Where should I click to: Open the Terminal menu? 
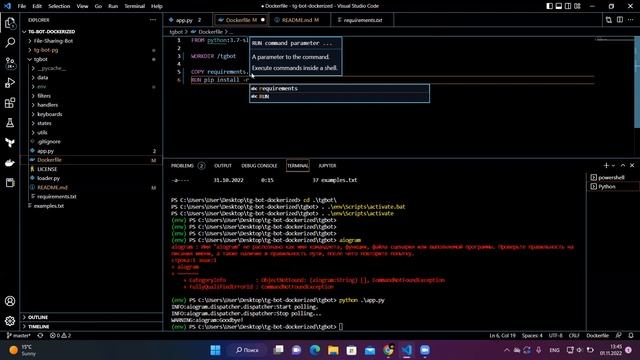coord(134,6)
